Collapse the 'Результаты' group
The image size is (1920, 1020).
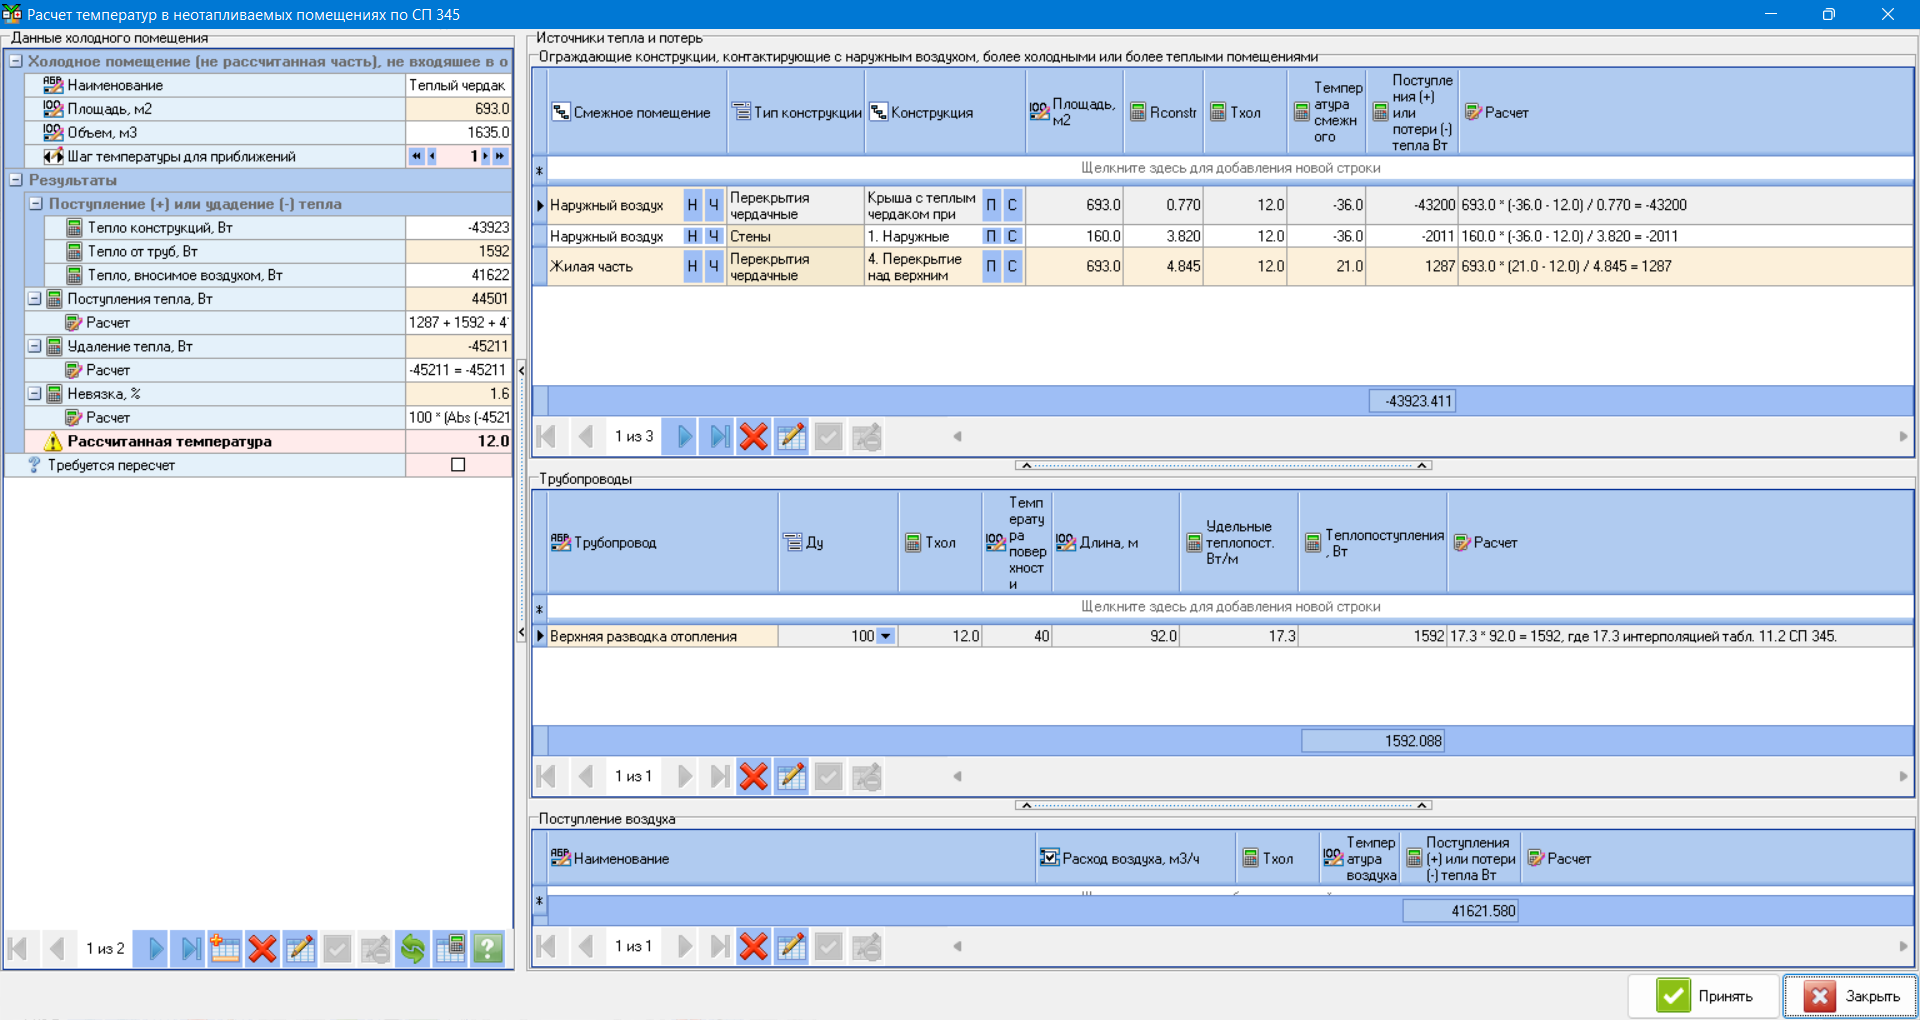point(16,180)
